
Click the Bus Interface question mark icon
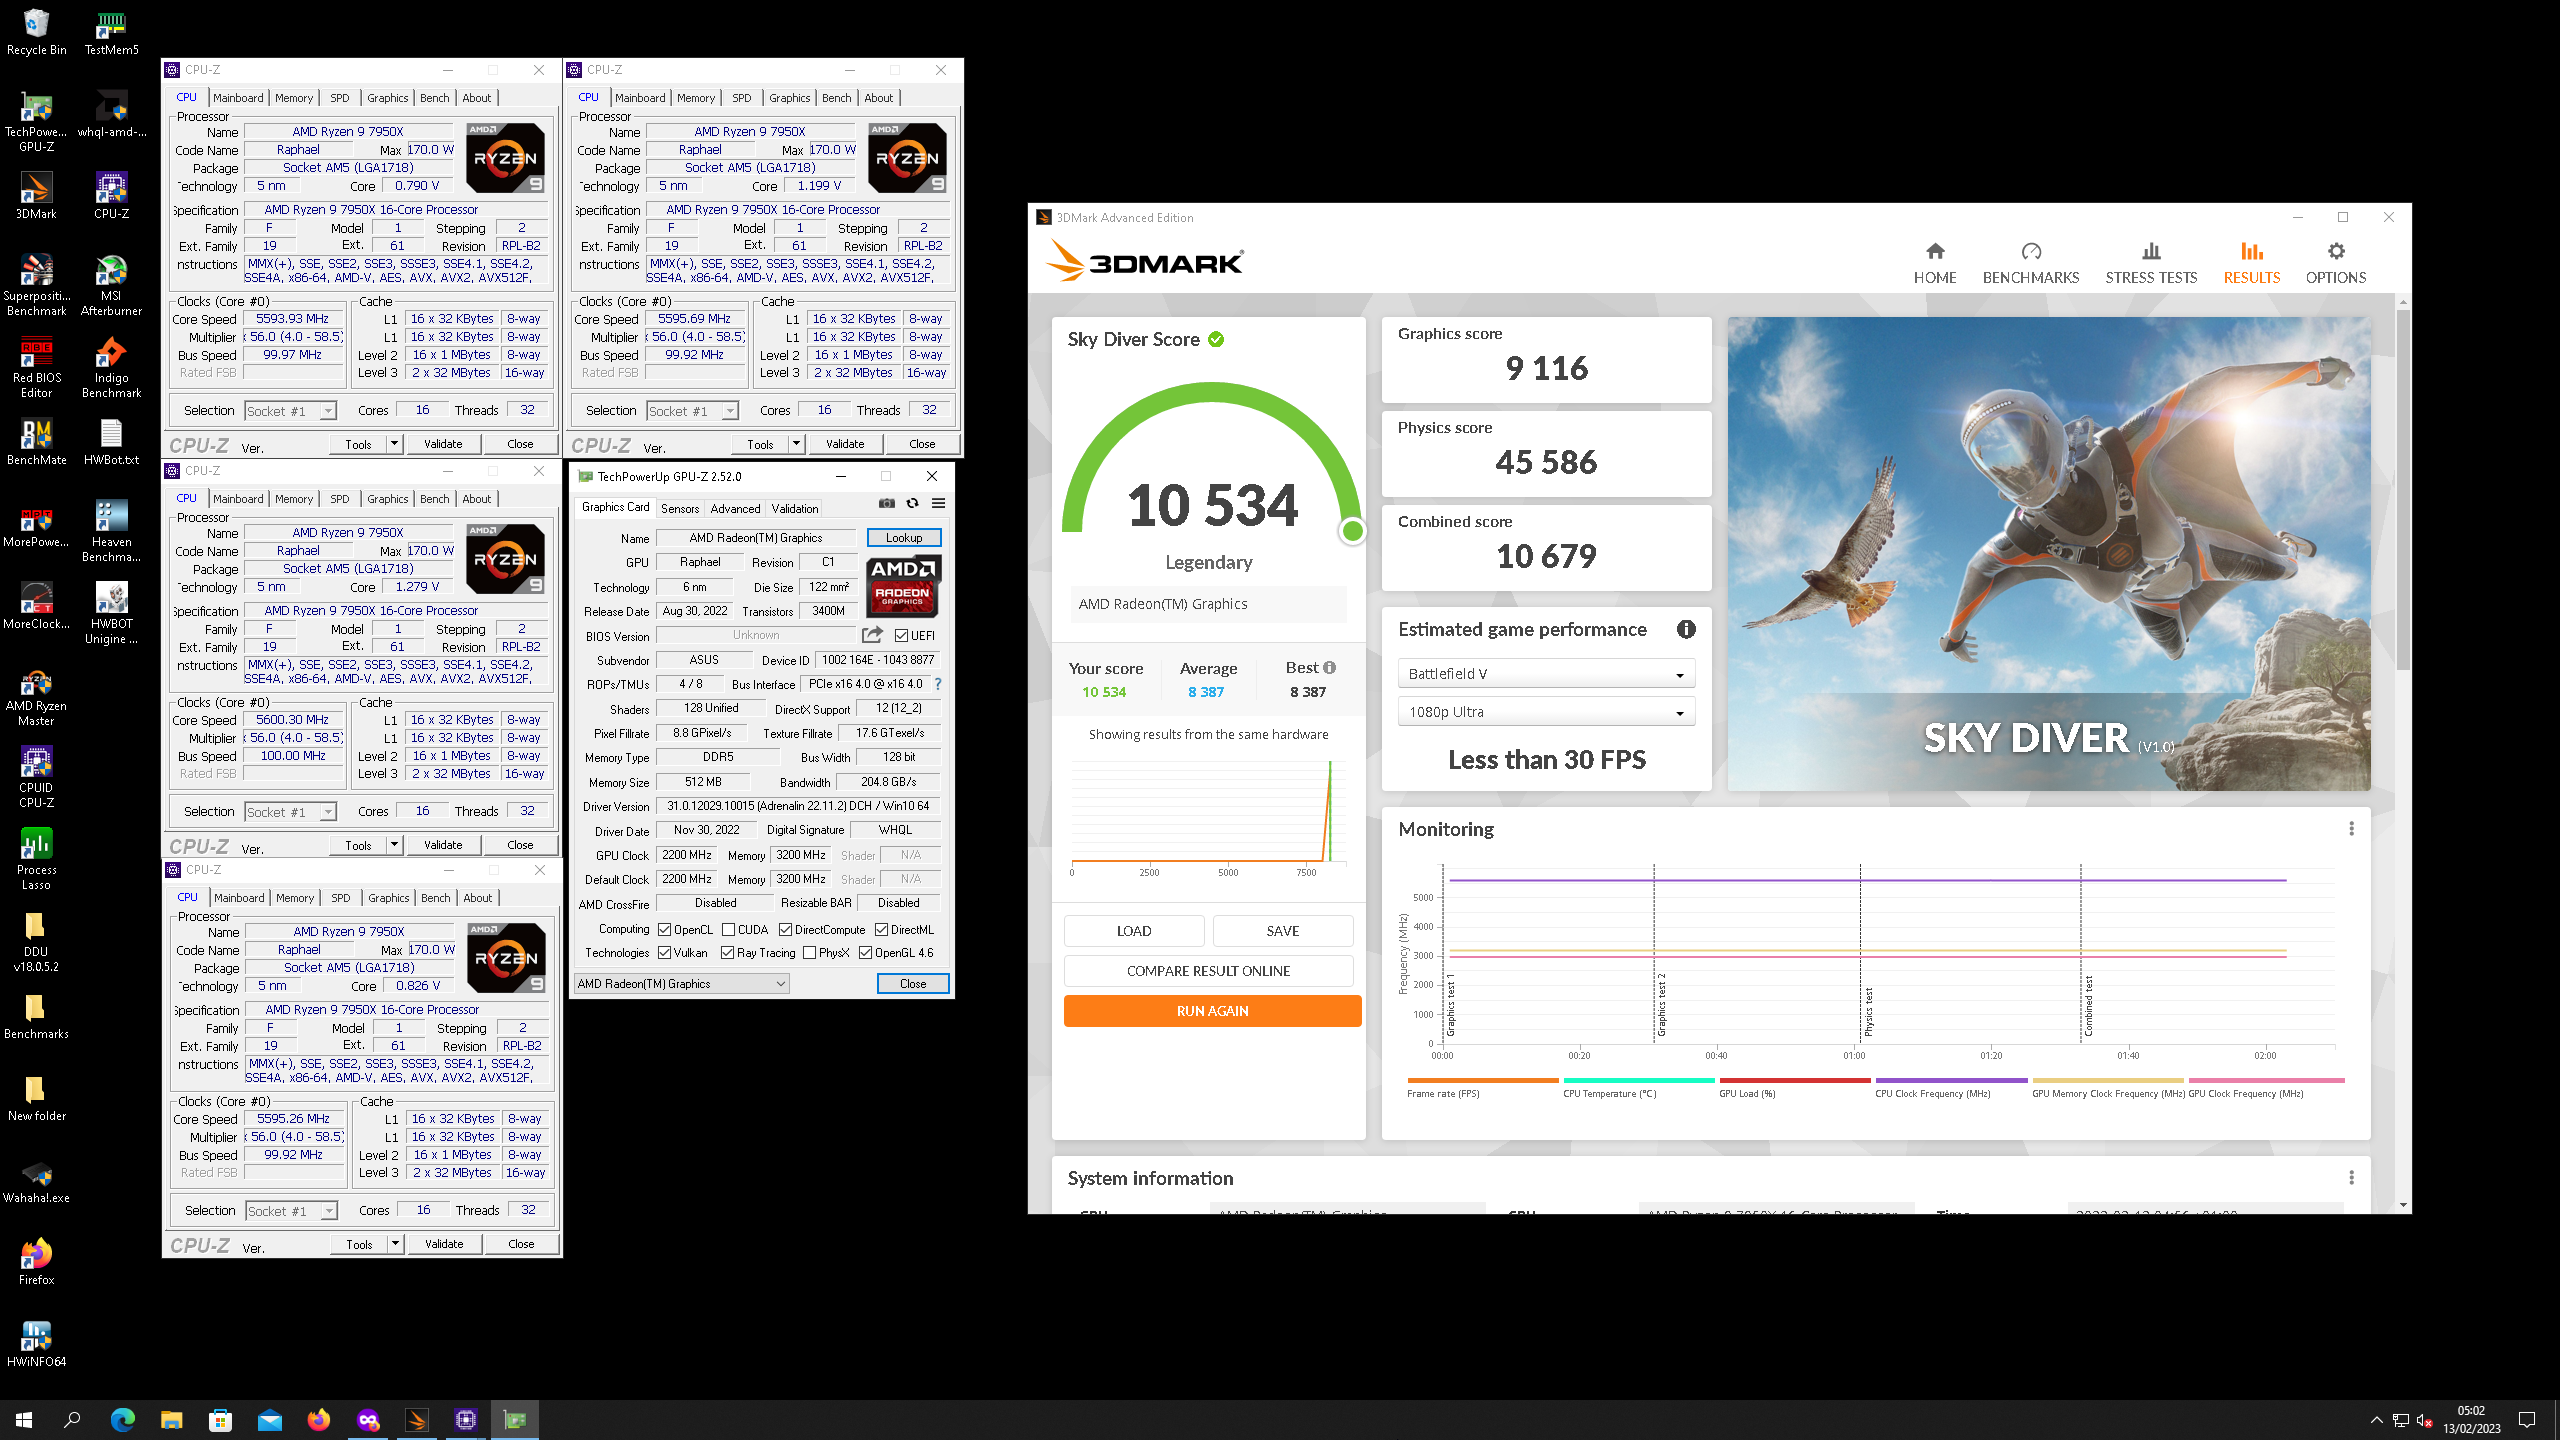pyautogui.click(x=938, y=684)
